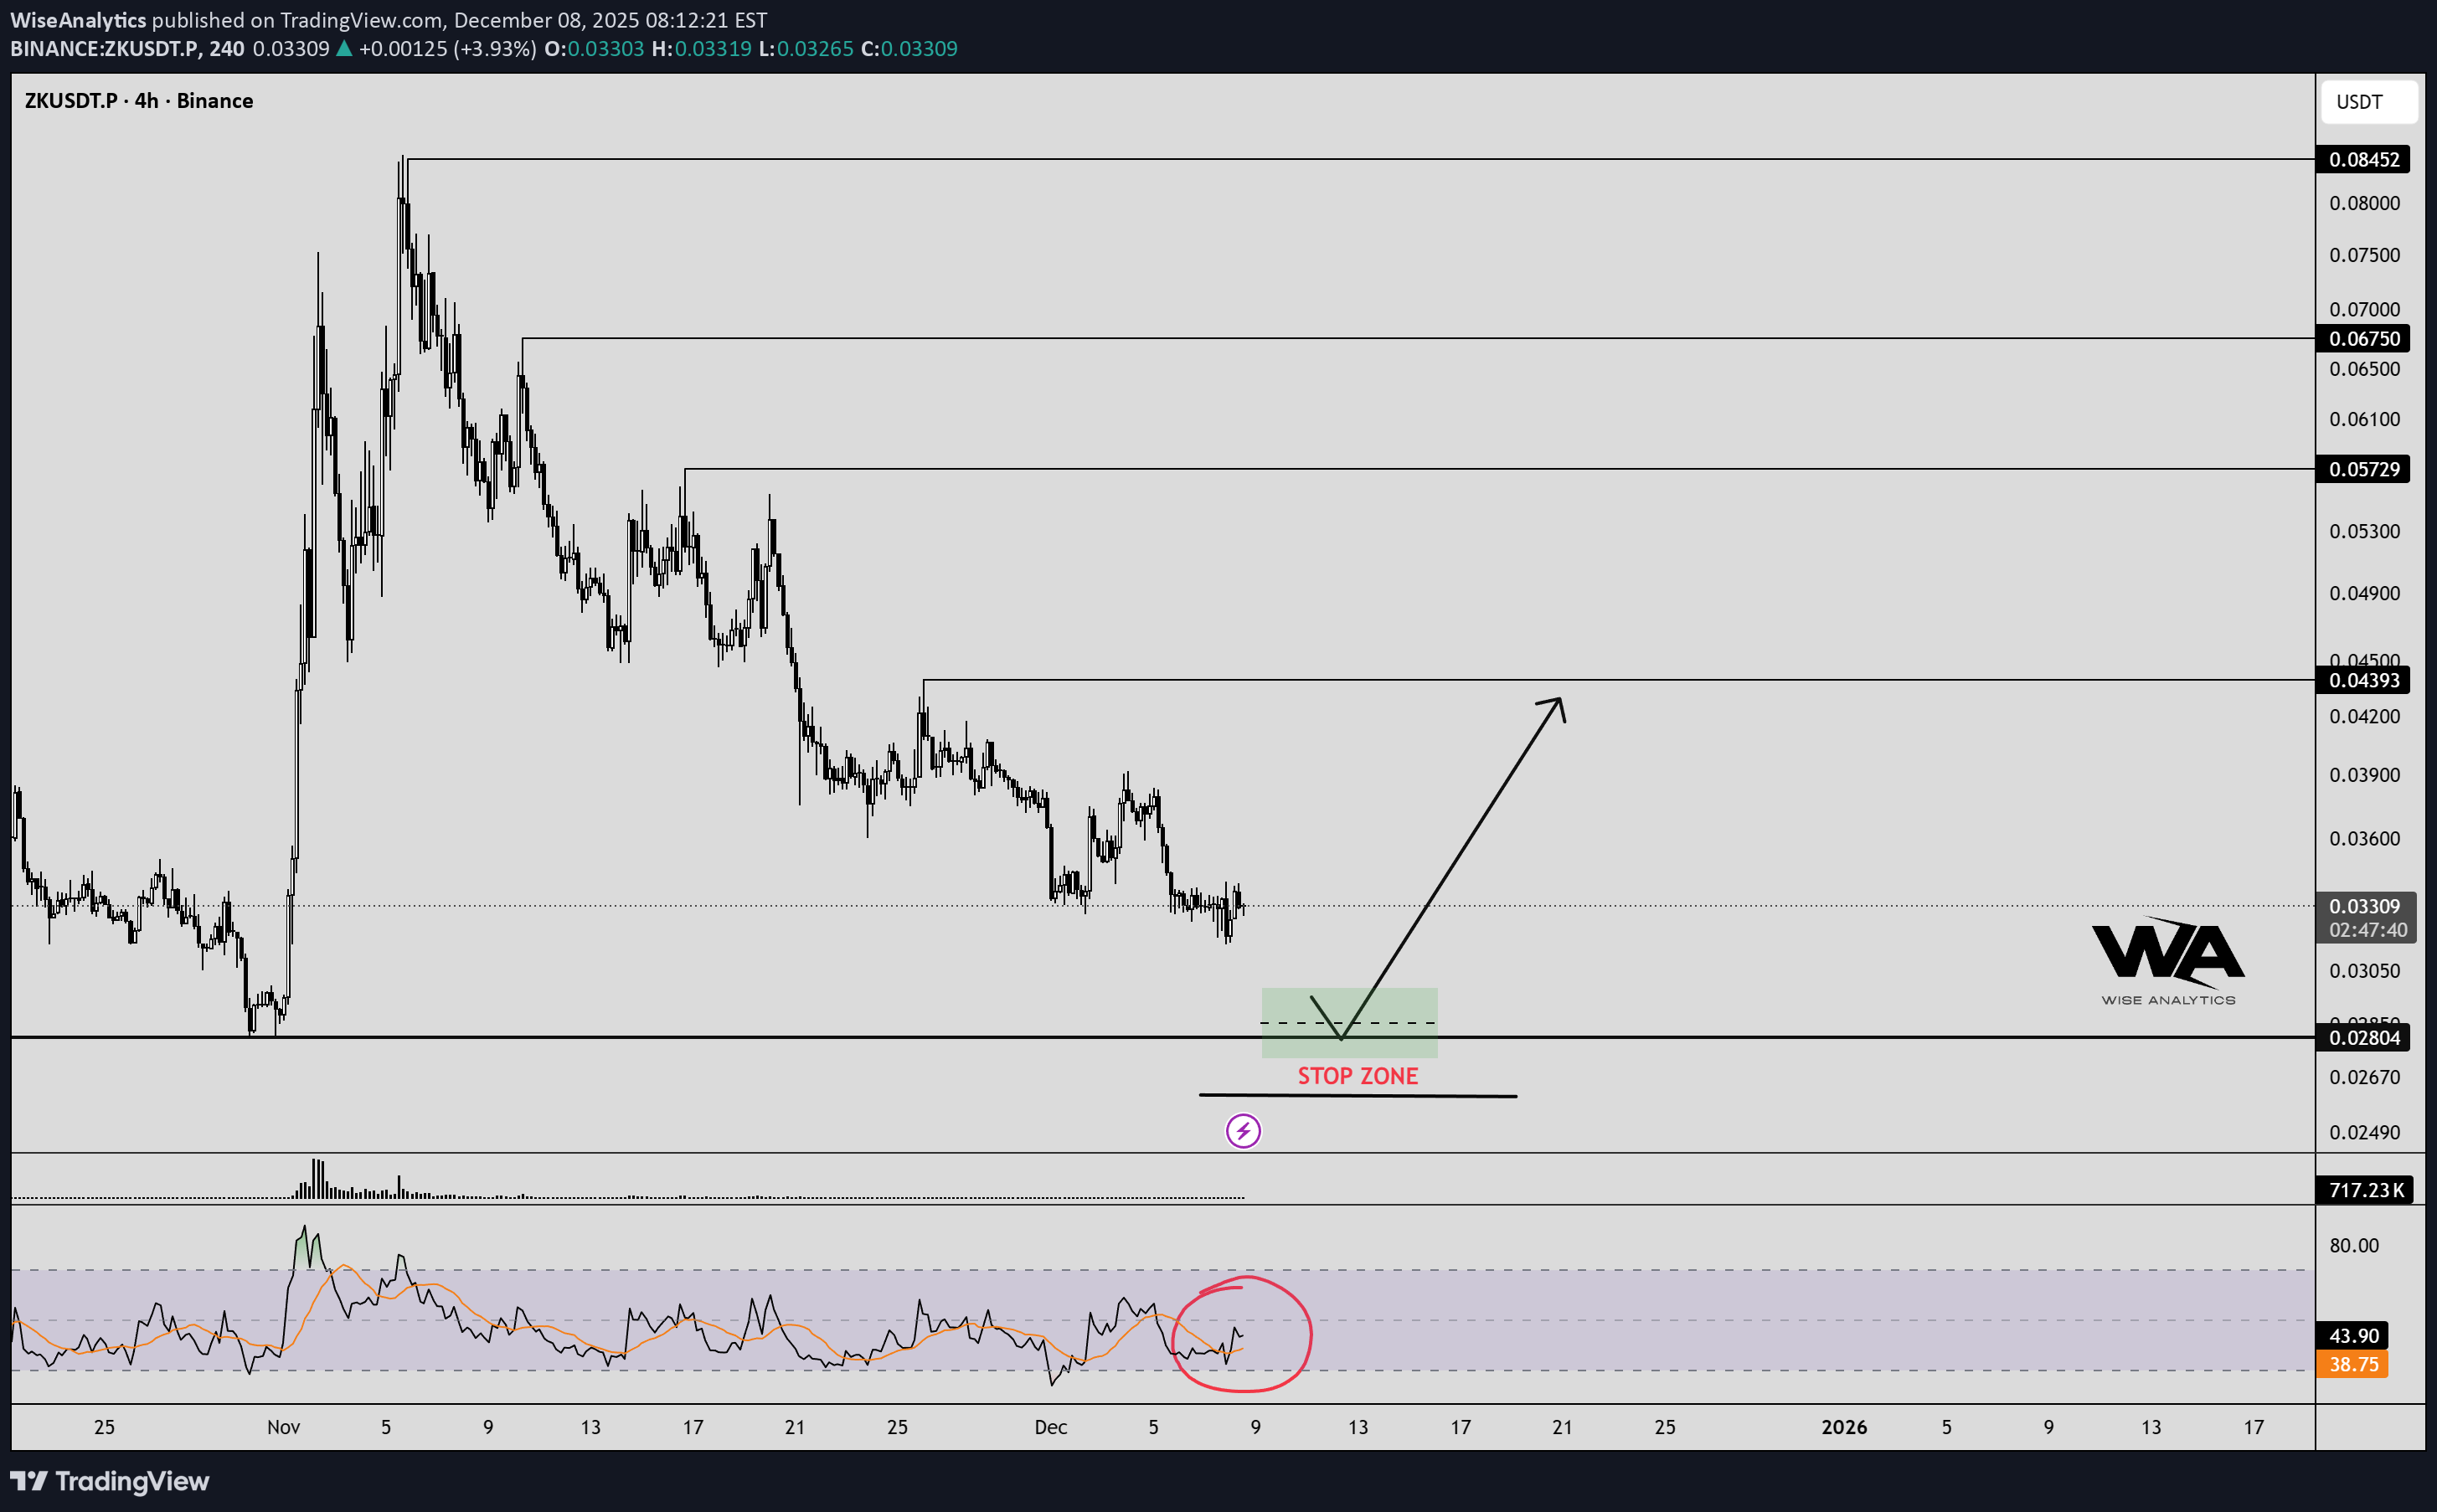Click the 43.90 RSI value label
This screenshot has width=2437, height=1512.
tap(2352, 1336)
